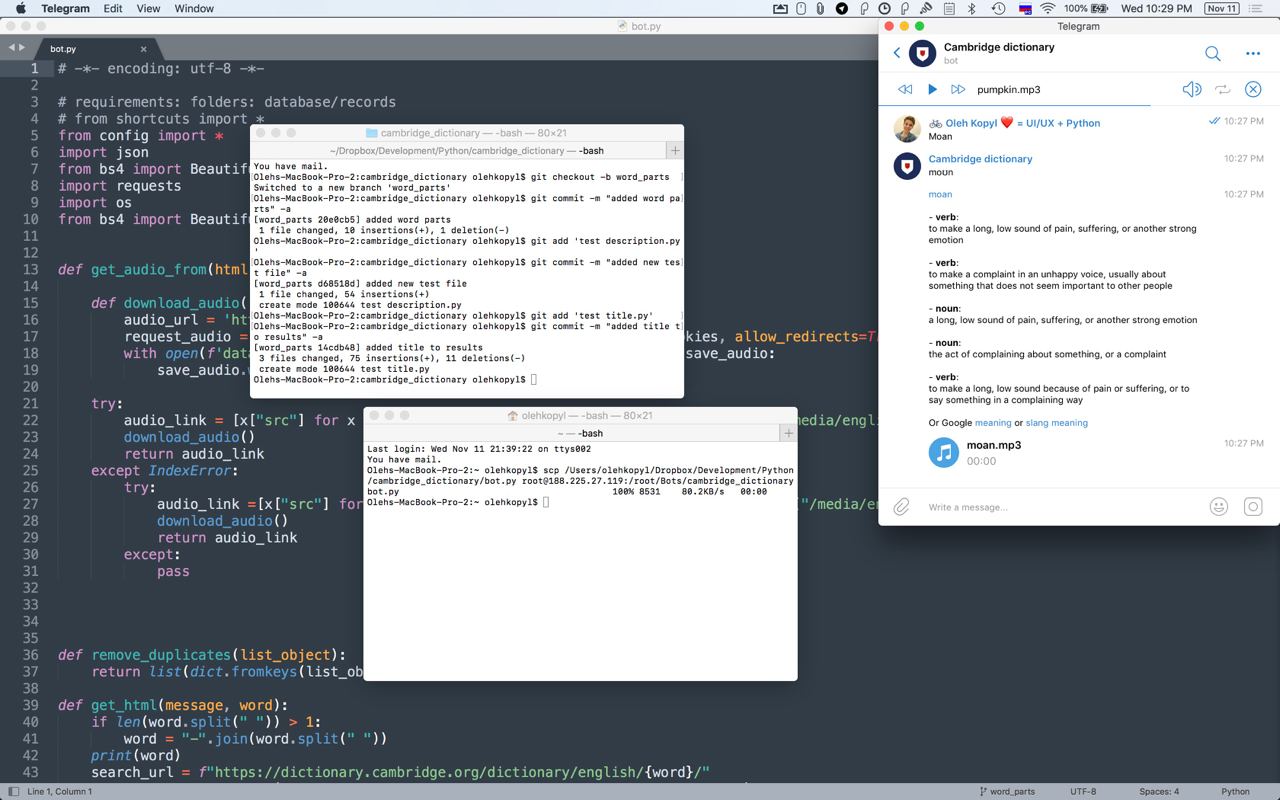Focus the Write a message field
This screenshot has width=1280, height=800.
click(1060, 507)
